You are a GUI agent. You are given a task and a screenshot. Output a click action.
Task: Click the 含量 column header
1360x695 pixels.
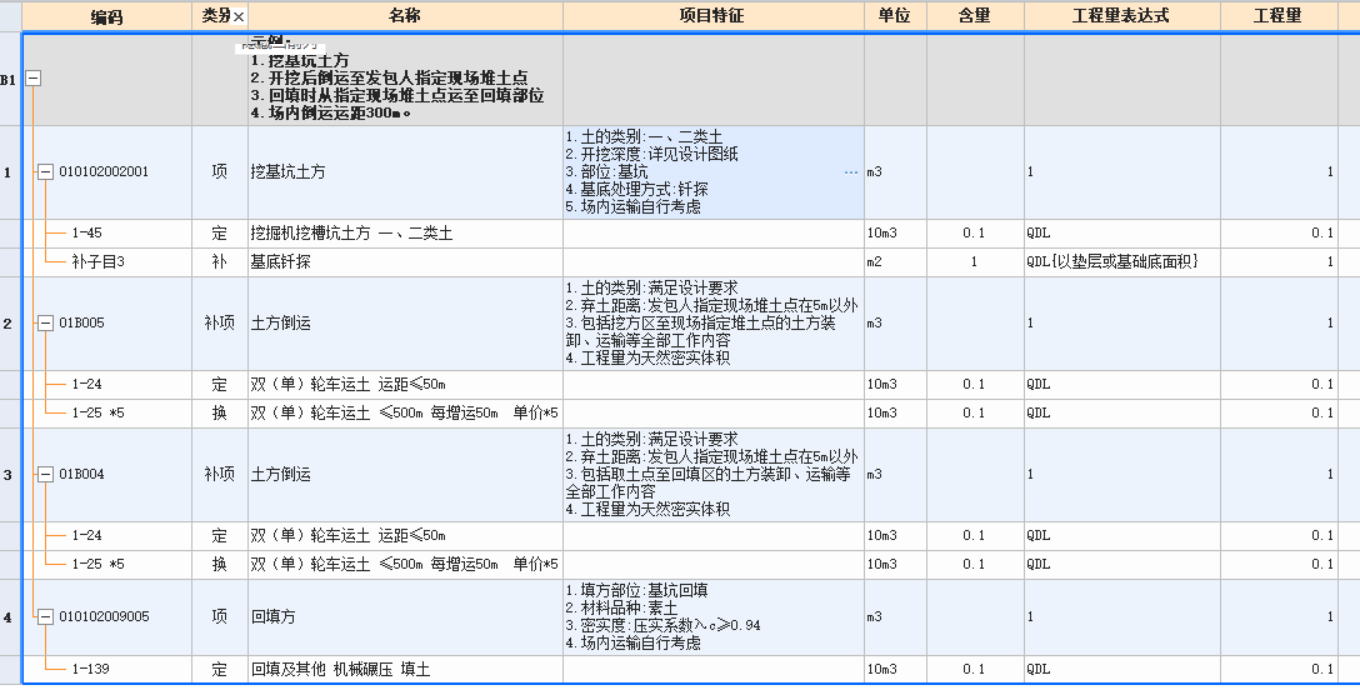click(975, 16)
